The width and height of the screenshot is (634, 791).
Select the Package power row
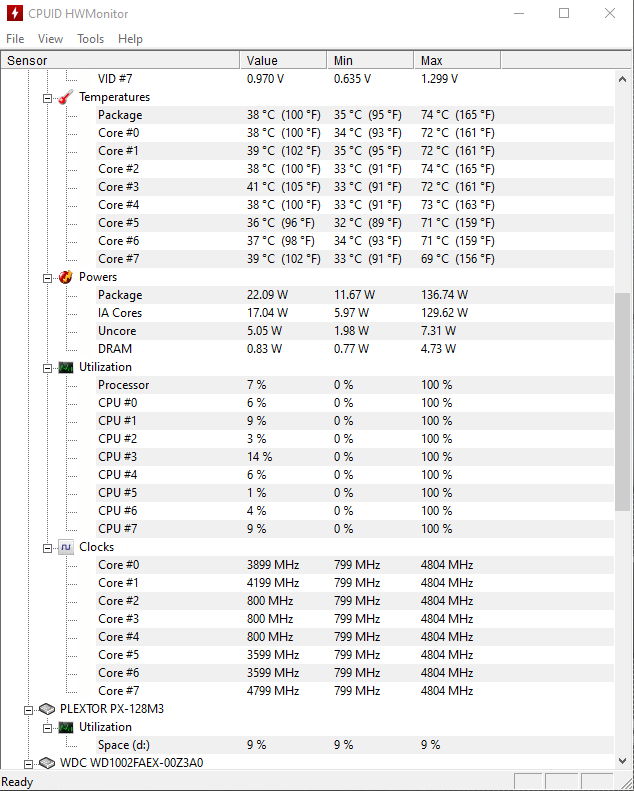pyautogui.click(x=120, y=295)
